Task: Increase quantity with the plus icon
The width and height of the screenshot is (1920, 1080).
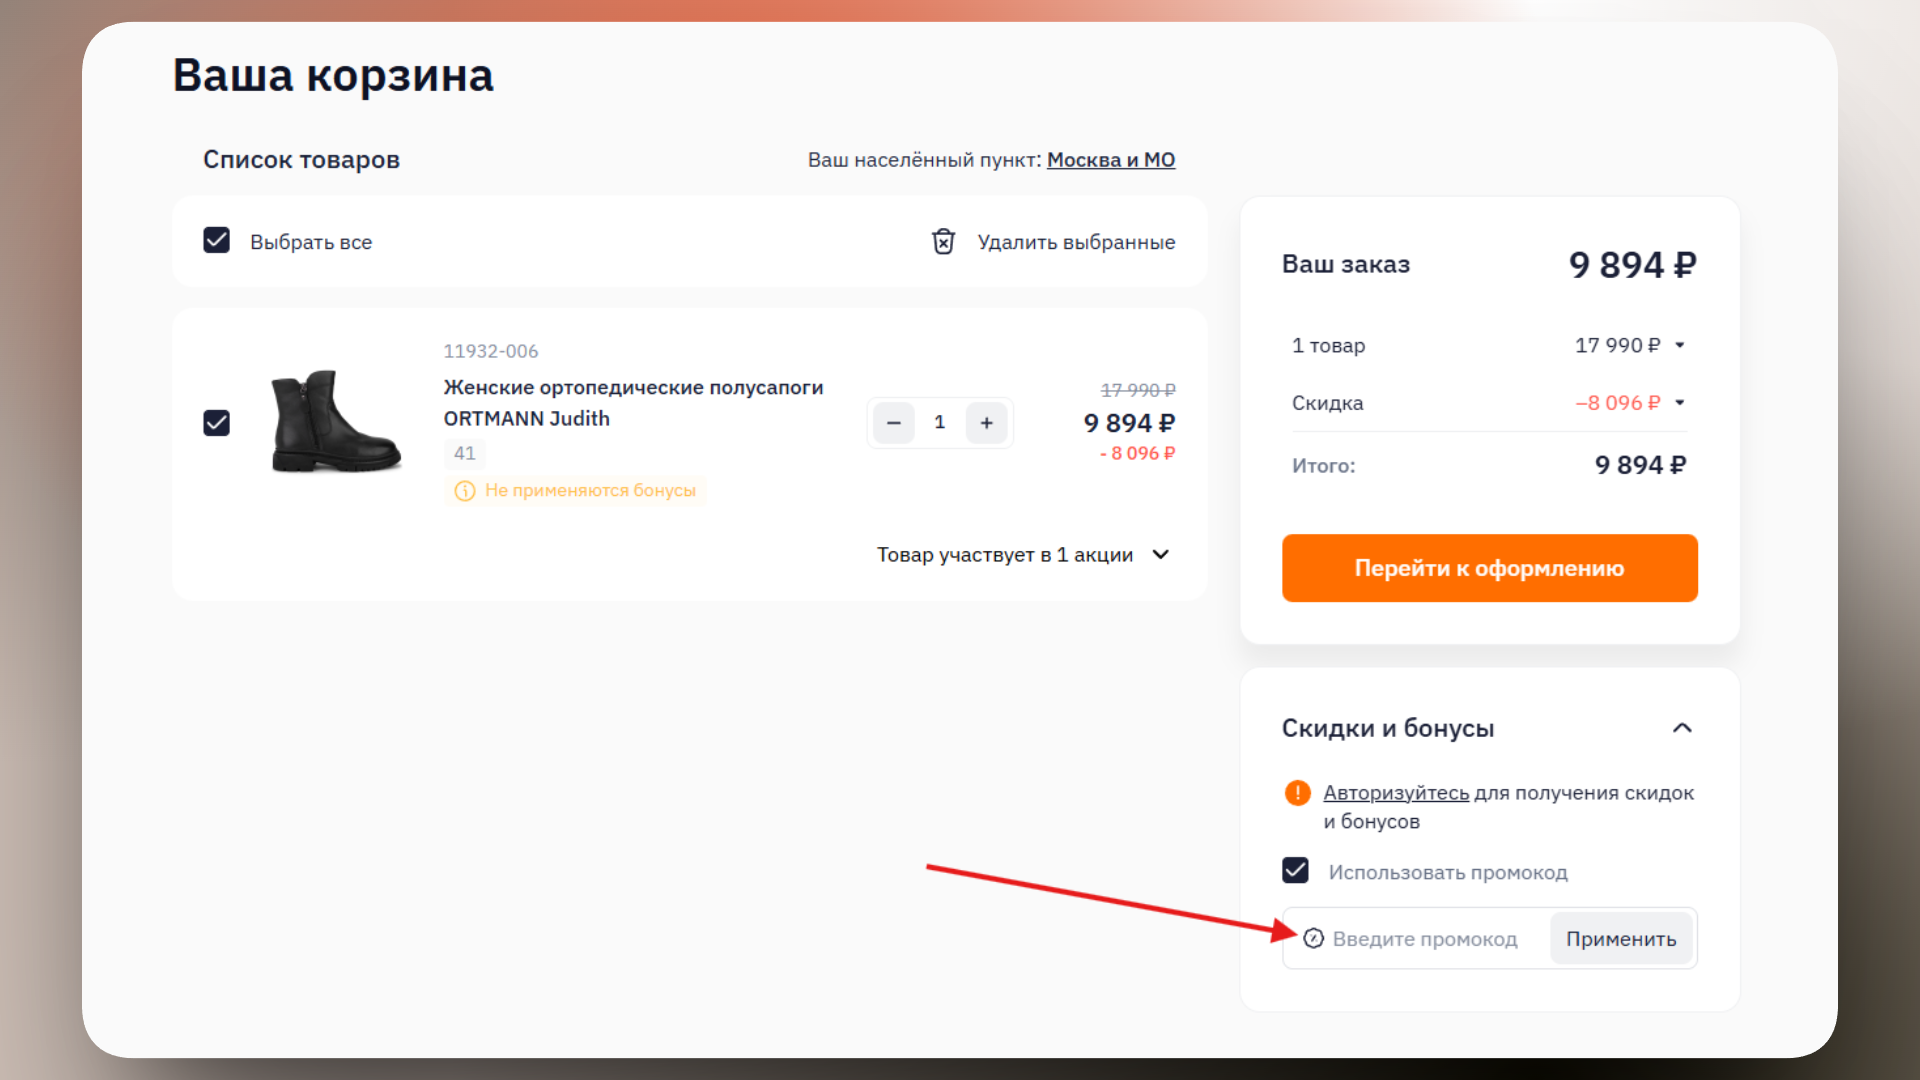Action: click(986, 422)
